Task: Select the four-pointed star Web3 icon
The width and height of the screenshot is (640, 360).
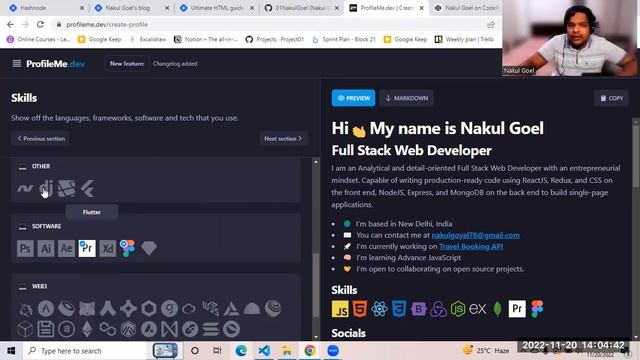Action: coord(128,309)
